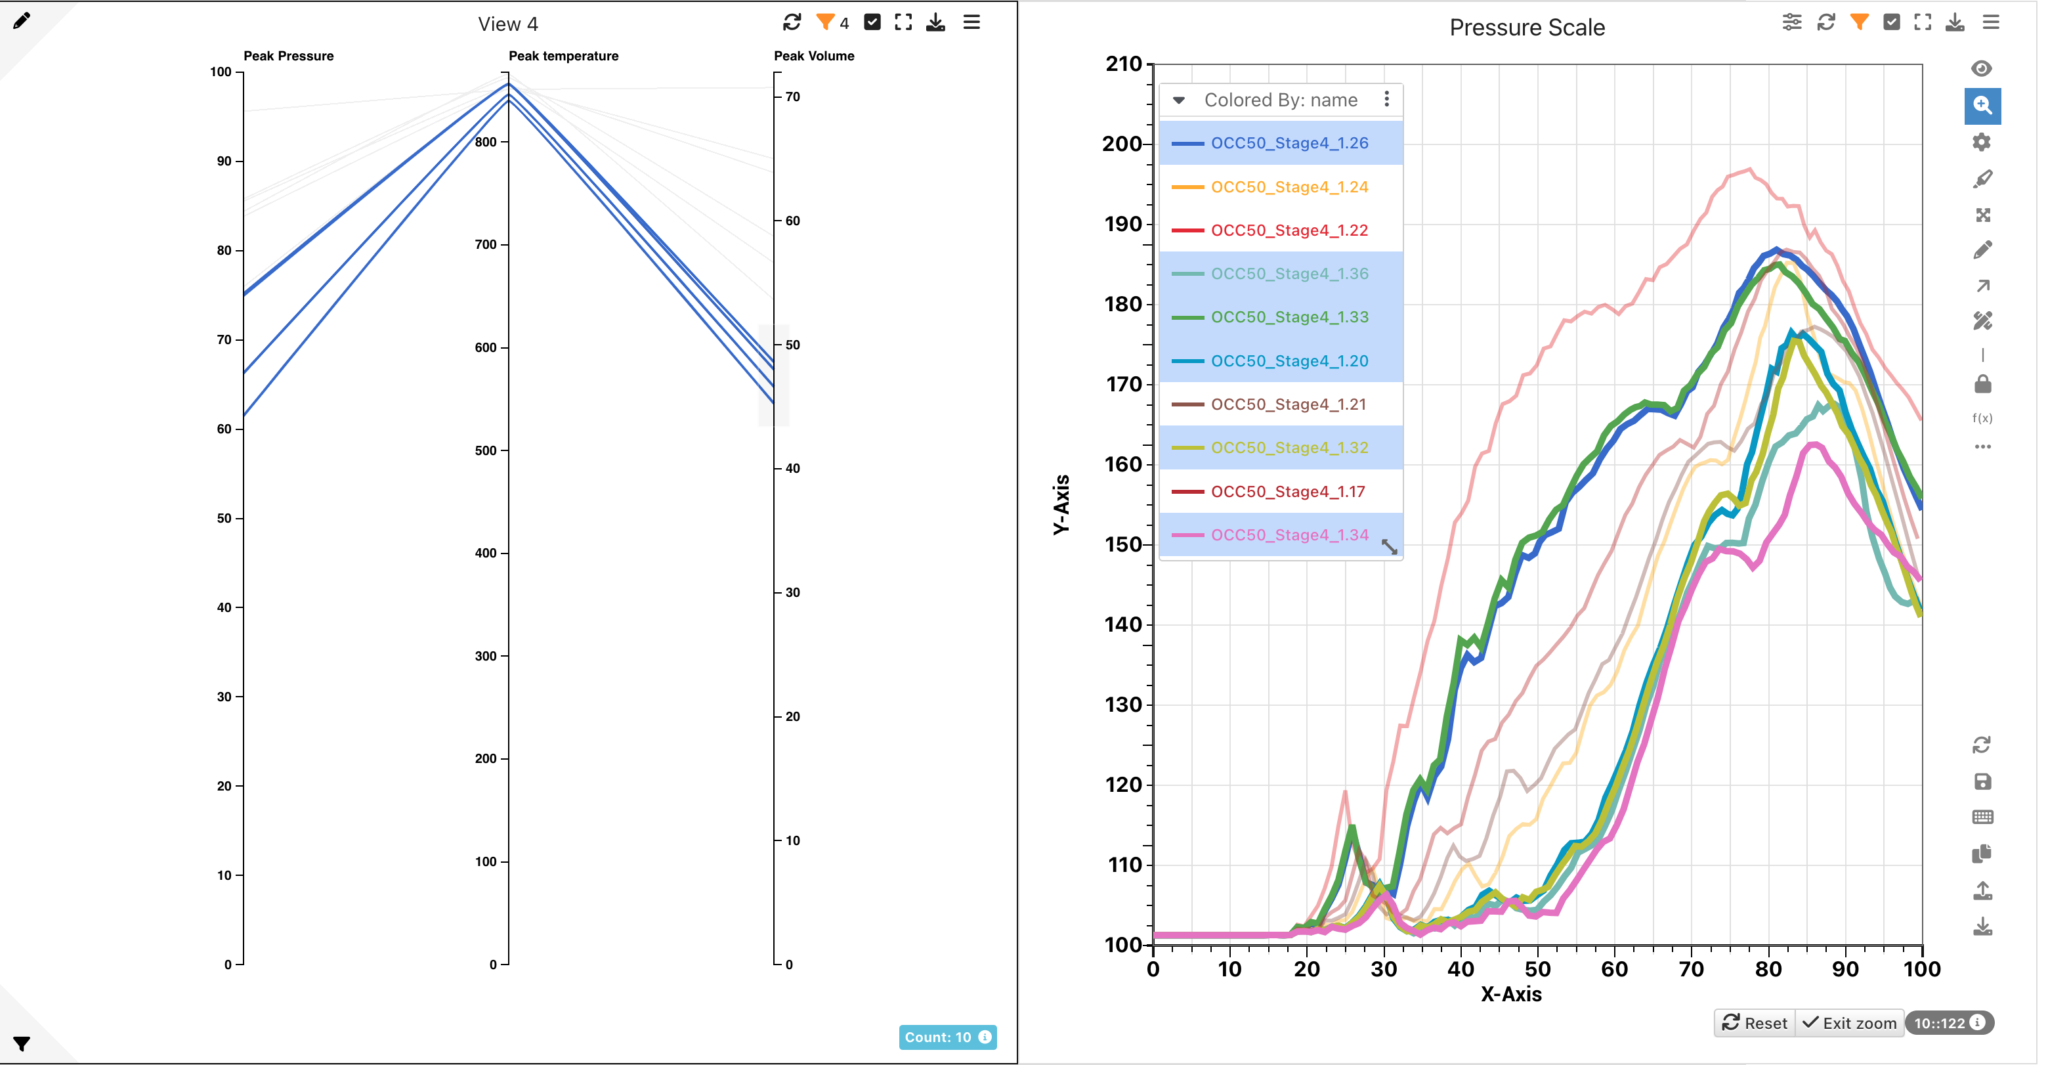Image resolution: width=2048 pixels, height=1065 pixels.
Task: Click the refresh icon on Pressure Scale toolbar
Action: (x=1827, y=21)
